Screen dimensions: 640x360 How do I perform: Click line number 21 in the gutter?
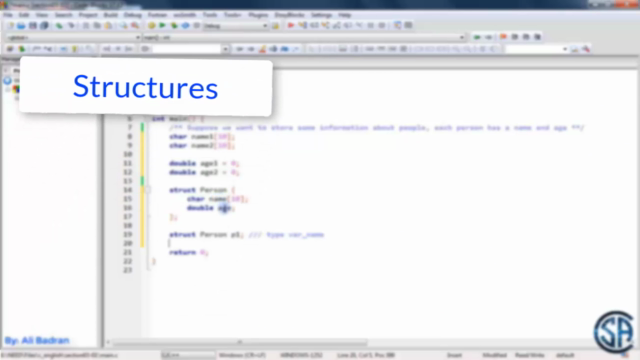127,252
